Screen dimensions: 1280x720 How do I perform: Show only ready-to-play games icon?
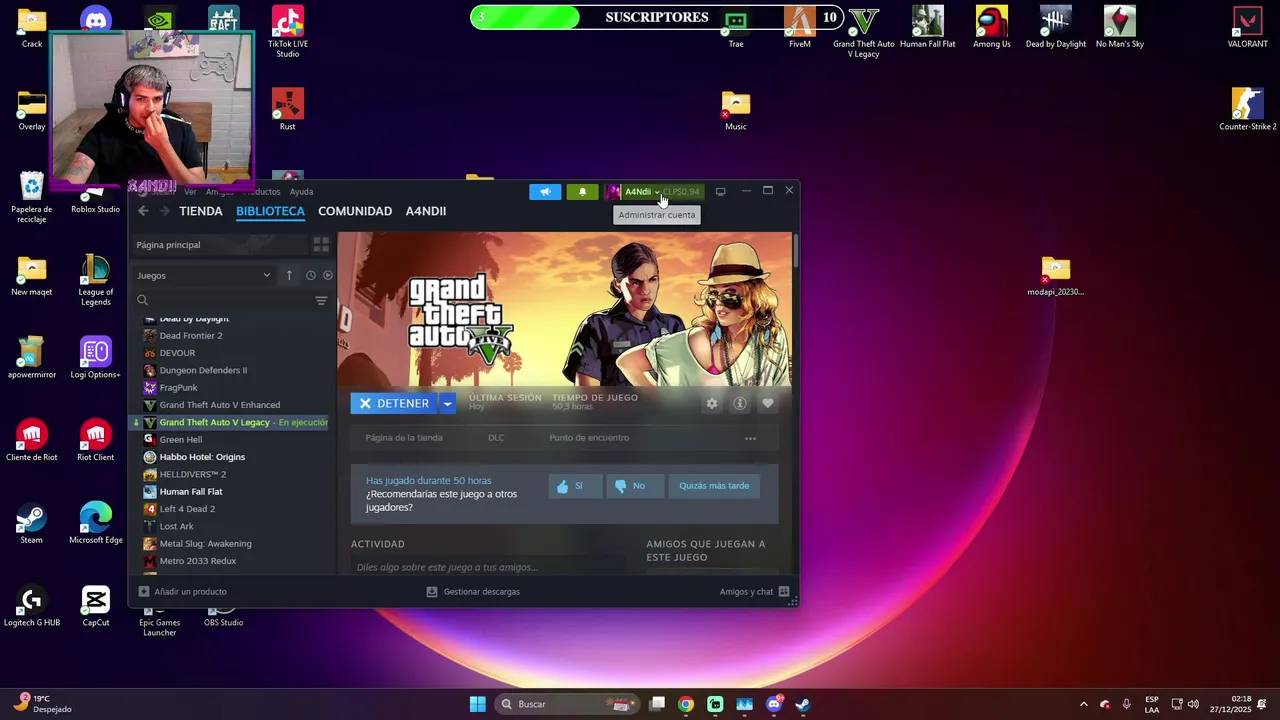327,275
